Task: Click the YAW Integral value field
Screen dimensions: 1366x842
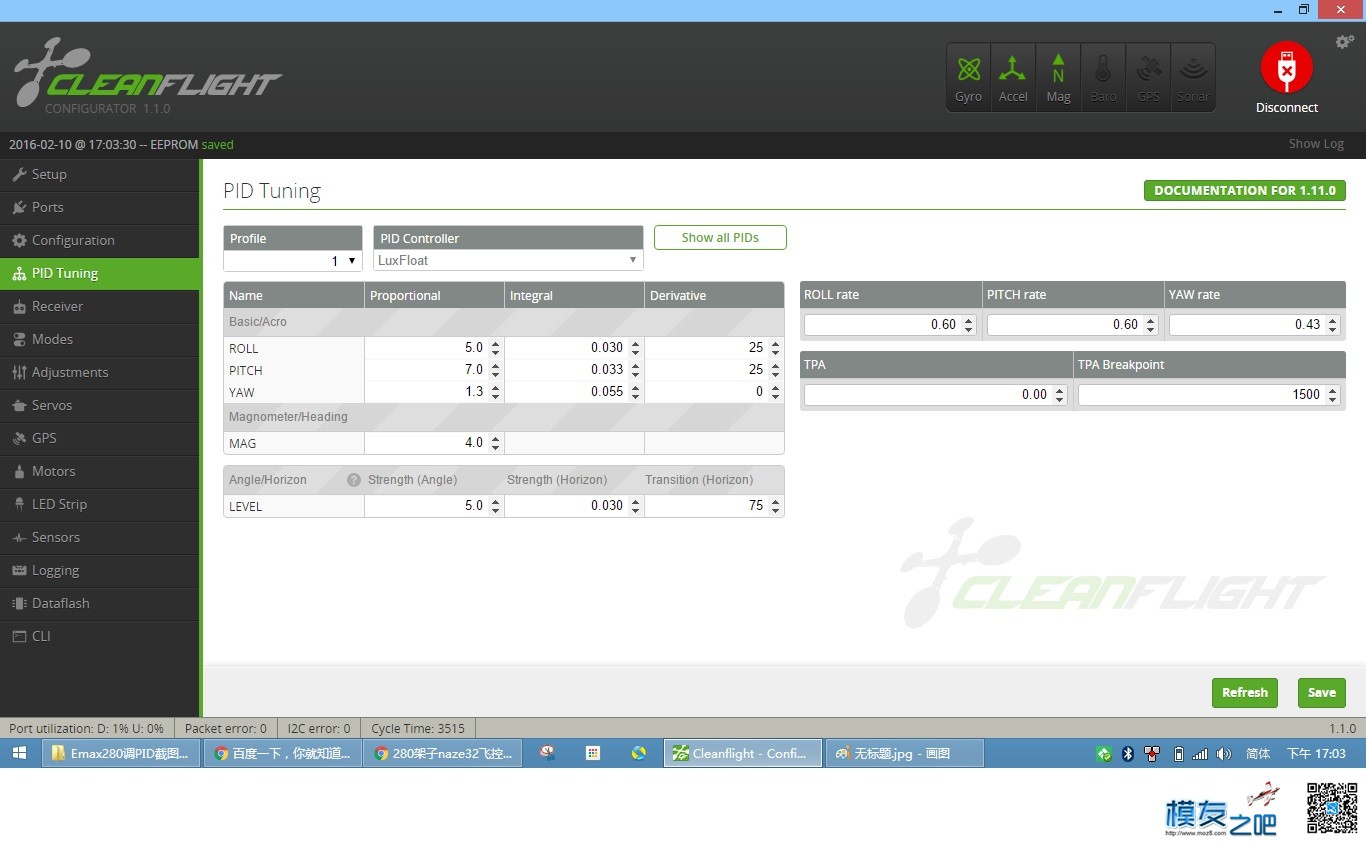Action: click(575, 392)
